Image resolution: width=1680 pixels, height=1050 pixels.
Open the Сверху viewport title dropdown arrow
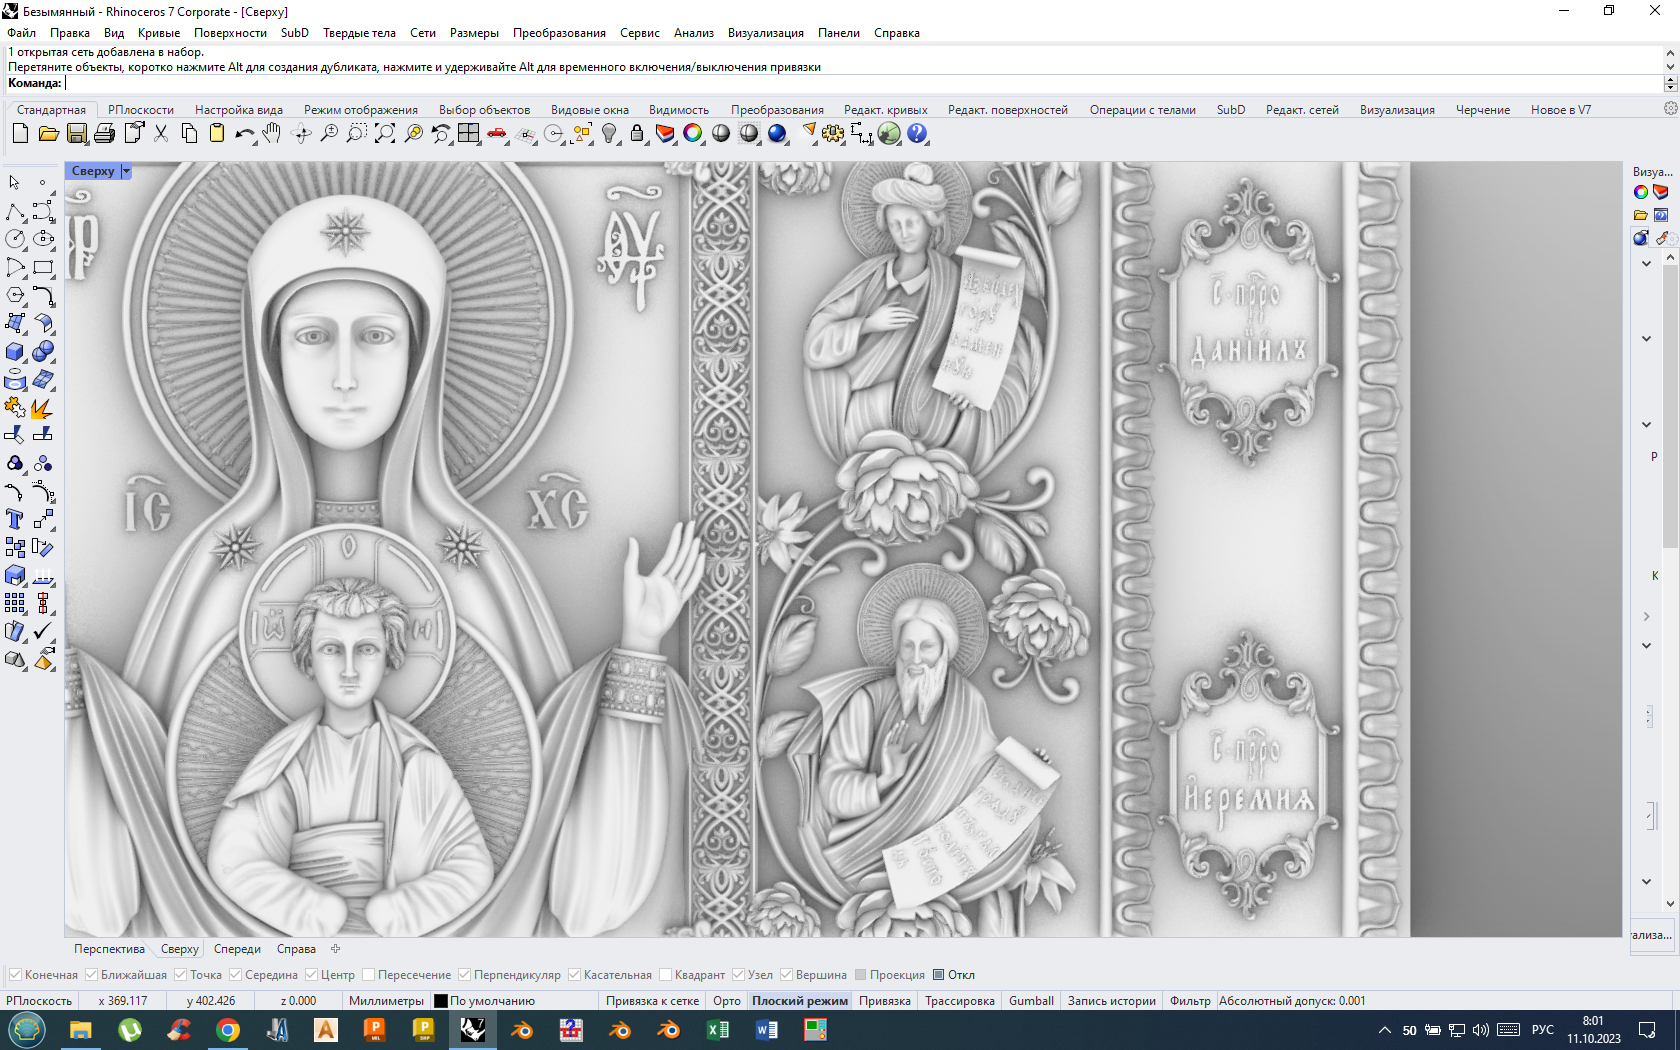click(x=126, y=171)
